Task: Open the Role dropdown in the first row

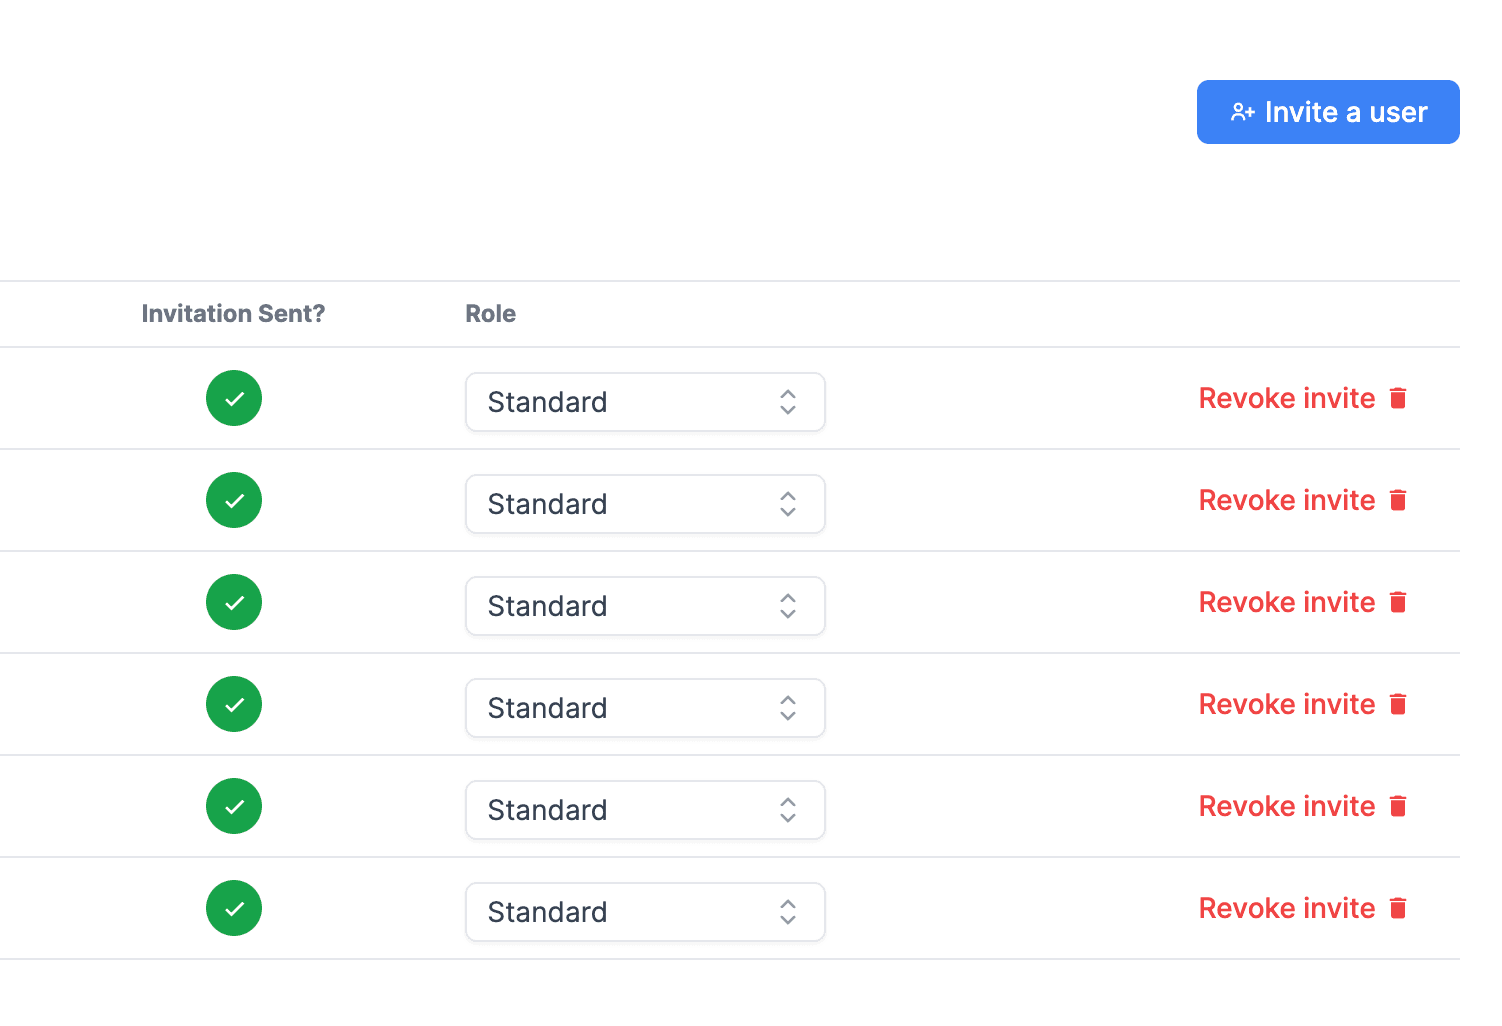Action: pos(645,402)
